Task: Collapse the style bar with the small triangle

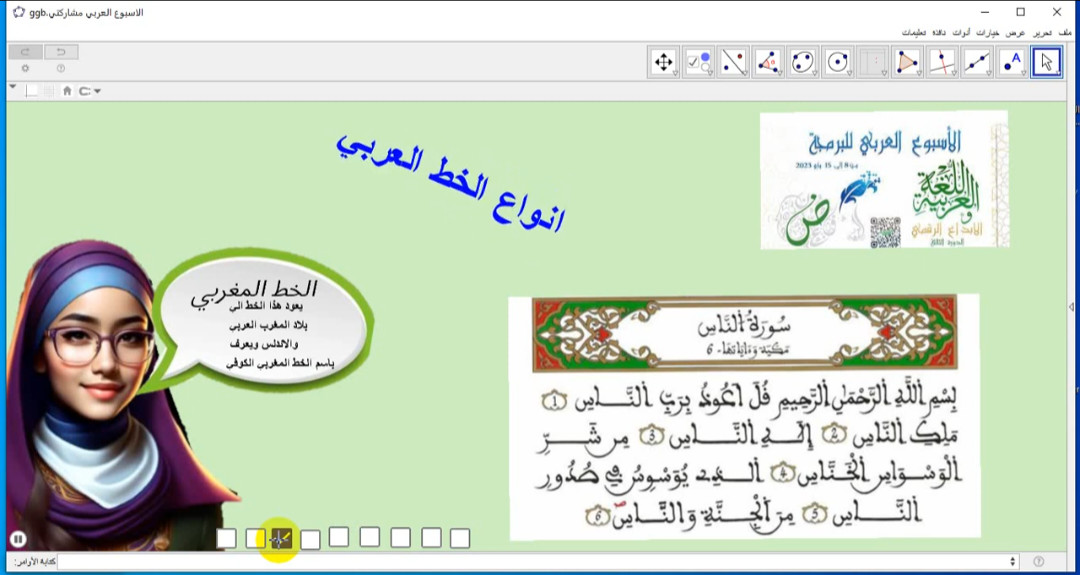Action: tap(12, 87)
